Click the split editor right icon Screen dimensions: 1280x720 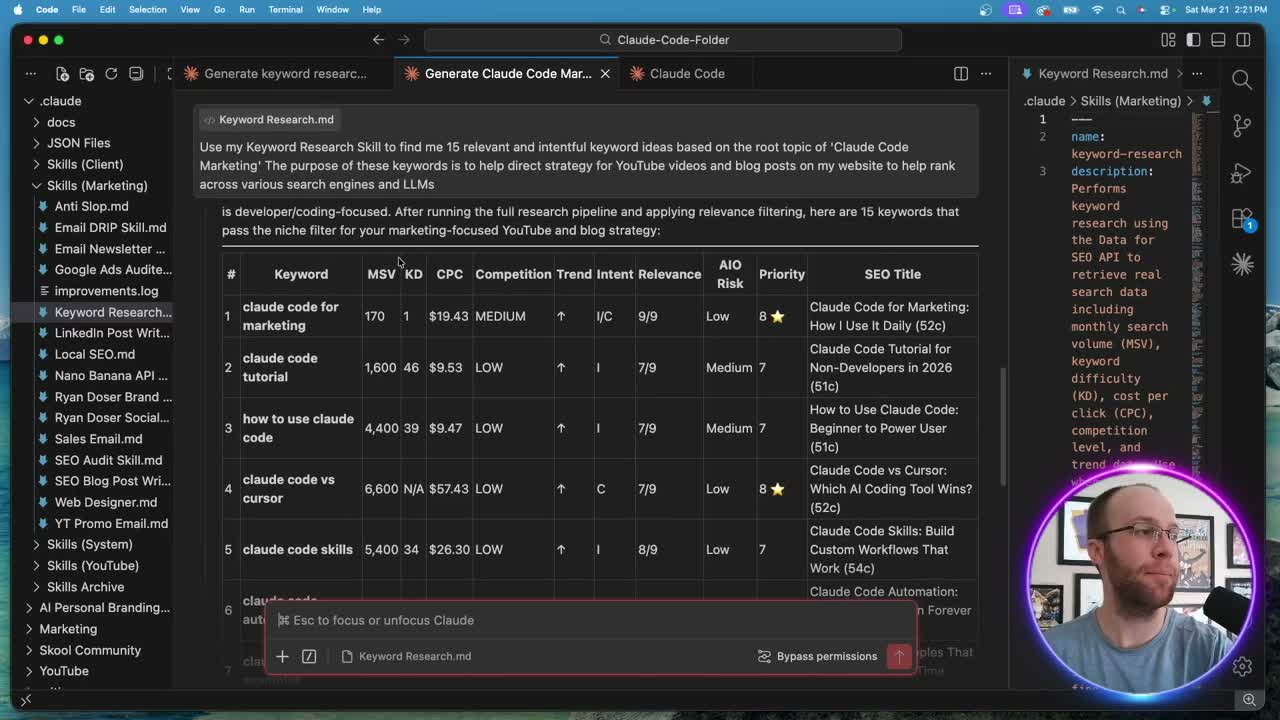coord(961,73)
